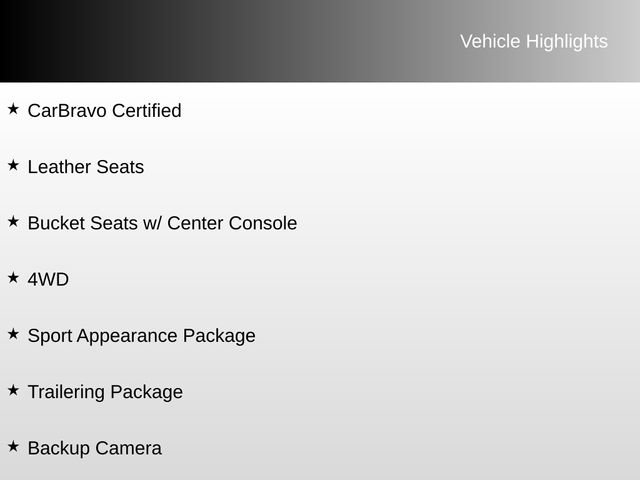This screenshot has height=480, width=640.
Task: Click the Sport Appearance Package text
Action: tap(141, 336)
